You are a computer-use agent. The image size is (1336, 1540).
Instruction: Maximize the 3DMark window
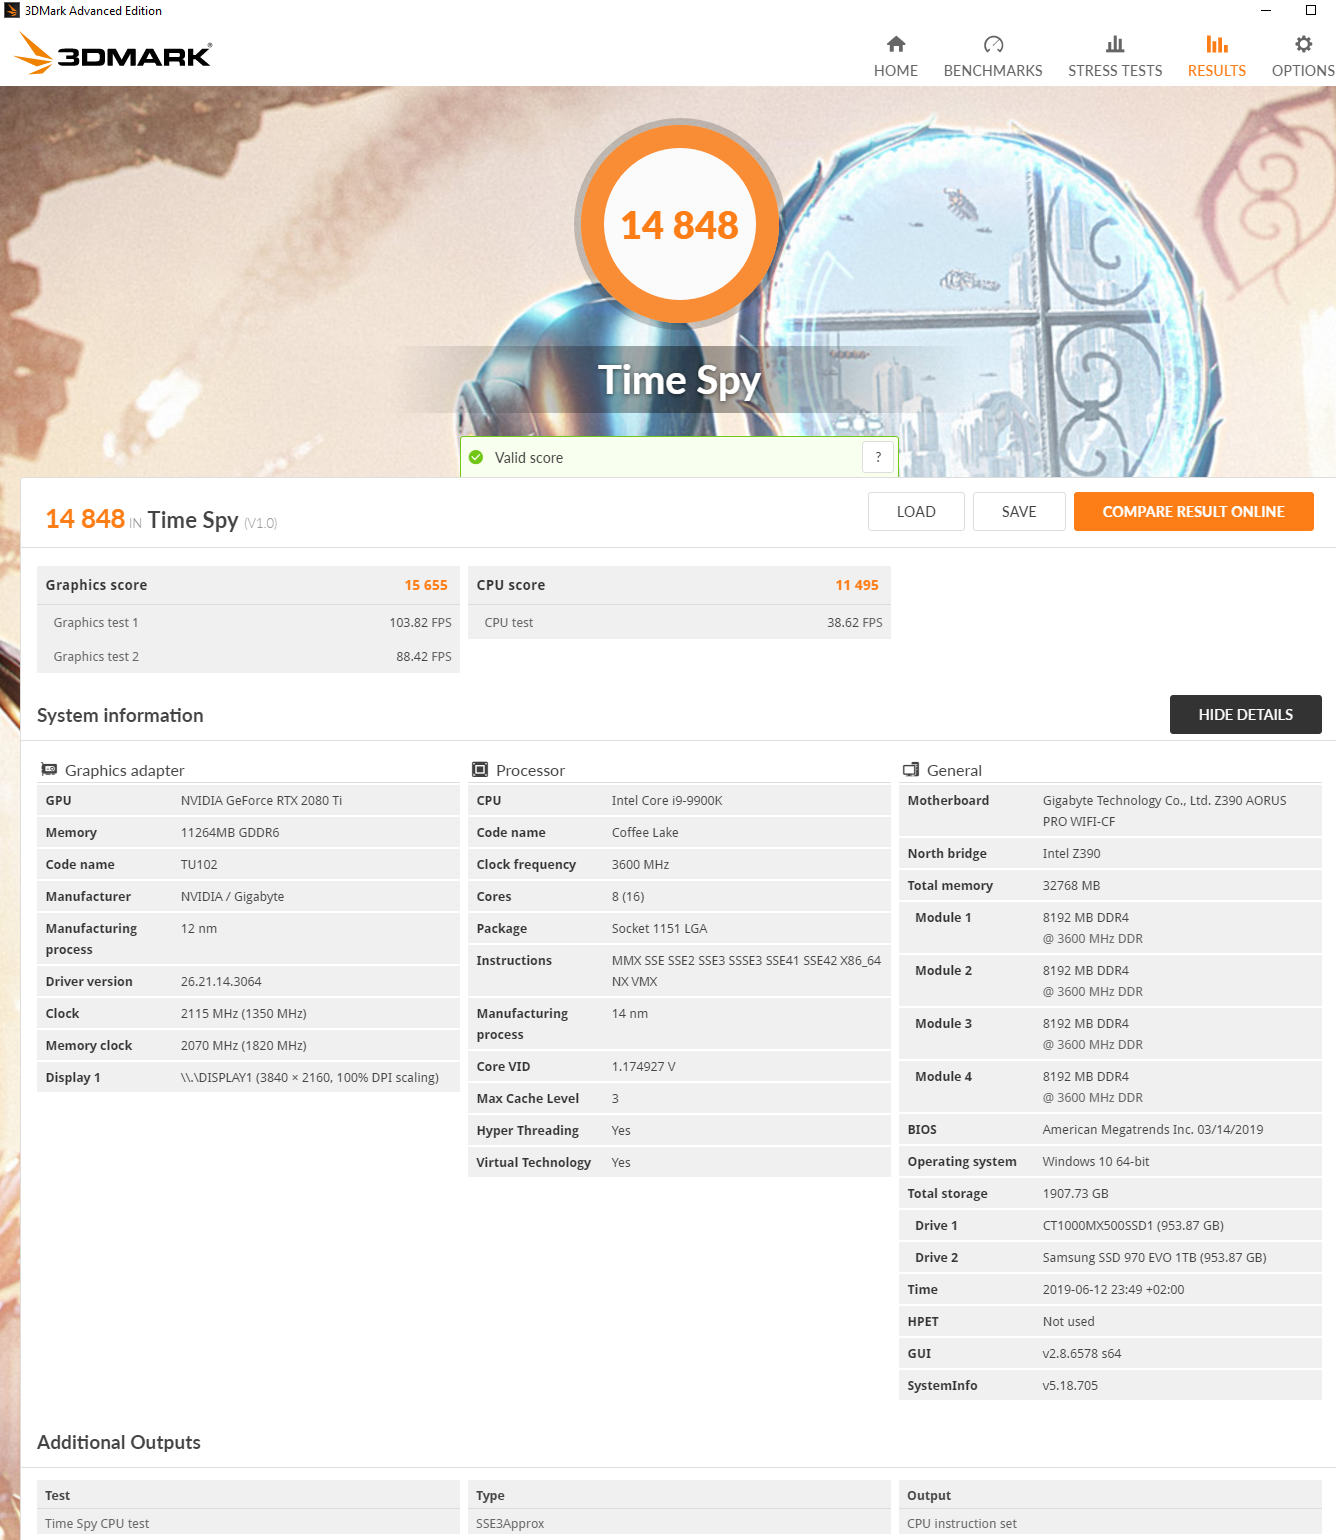[x=1311, y=10]
